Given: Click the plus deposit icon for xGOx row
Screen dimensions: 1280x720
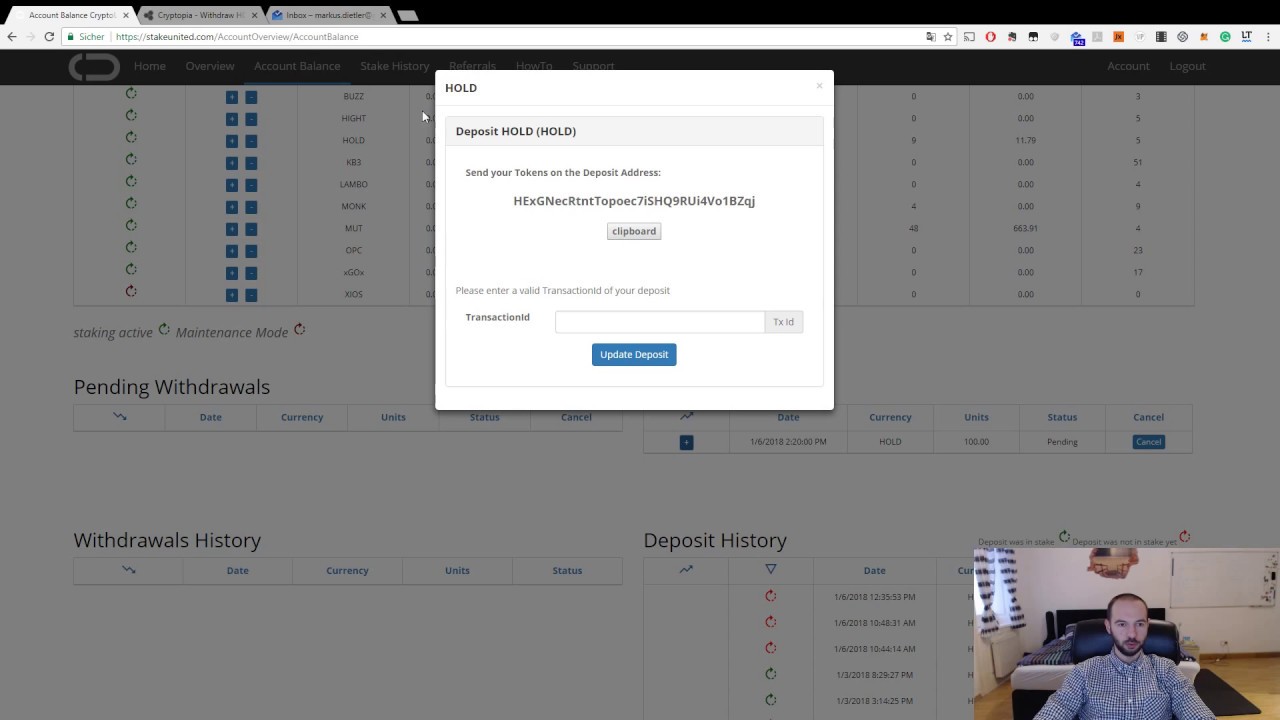Looking at the screenshot, I should [x=232, y=273].
